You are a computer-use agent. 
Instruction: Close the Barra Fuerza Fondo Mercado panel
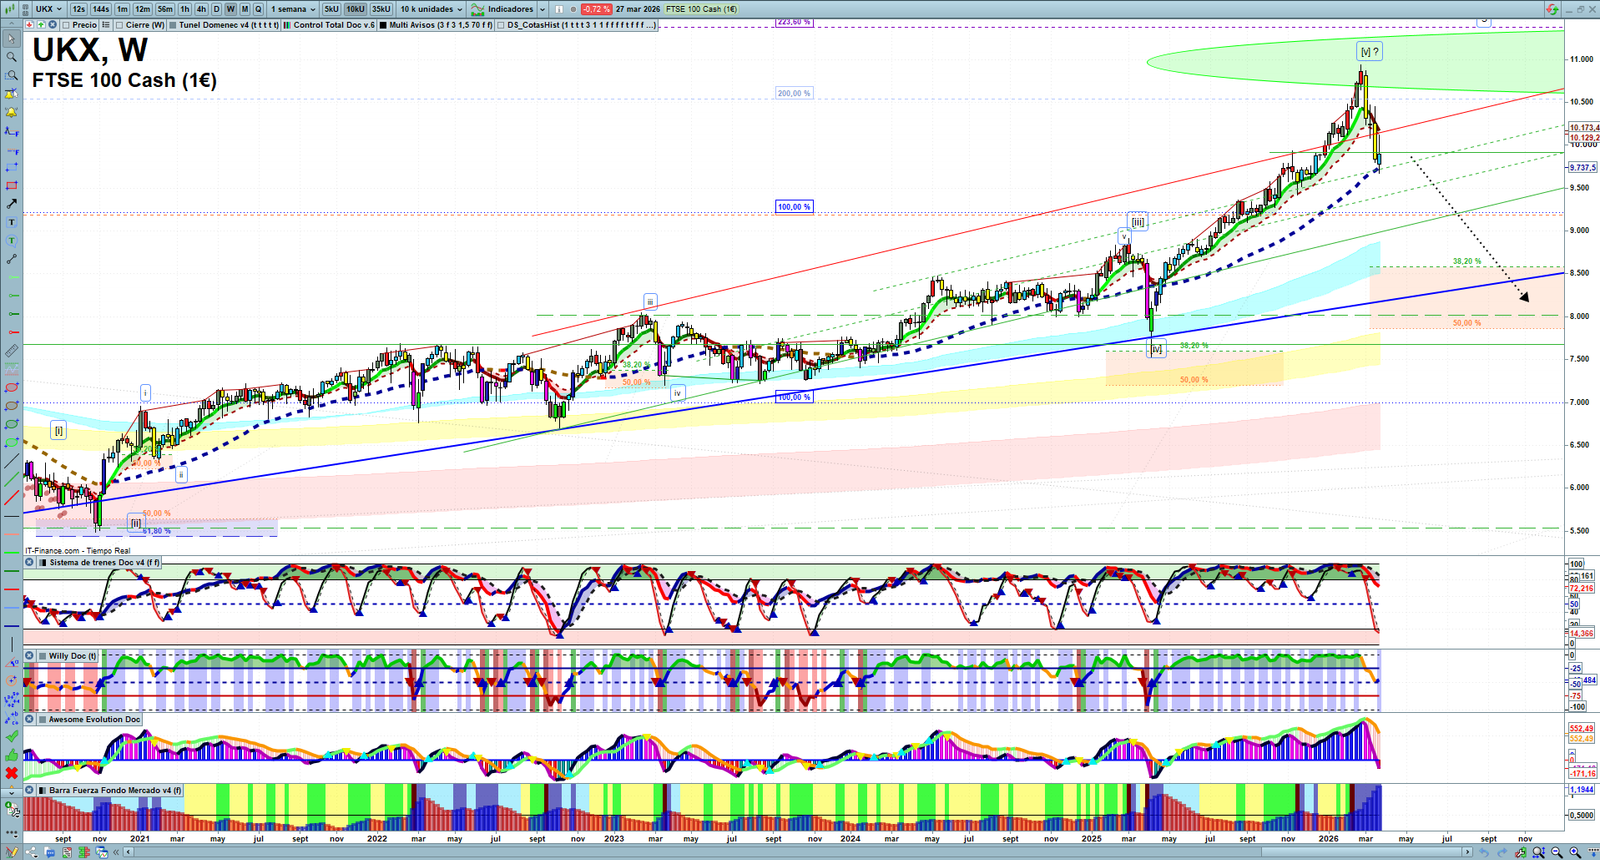pyautogui.click(x=30, y=790)
